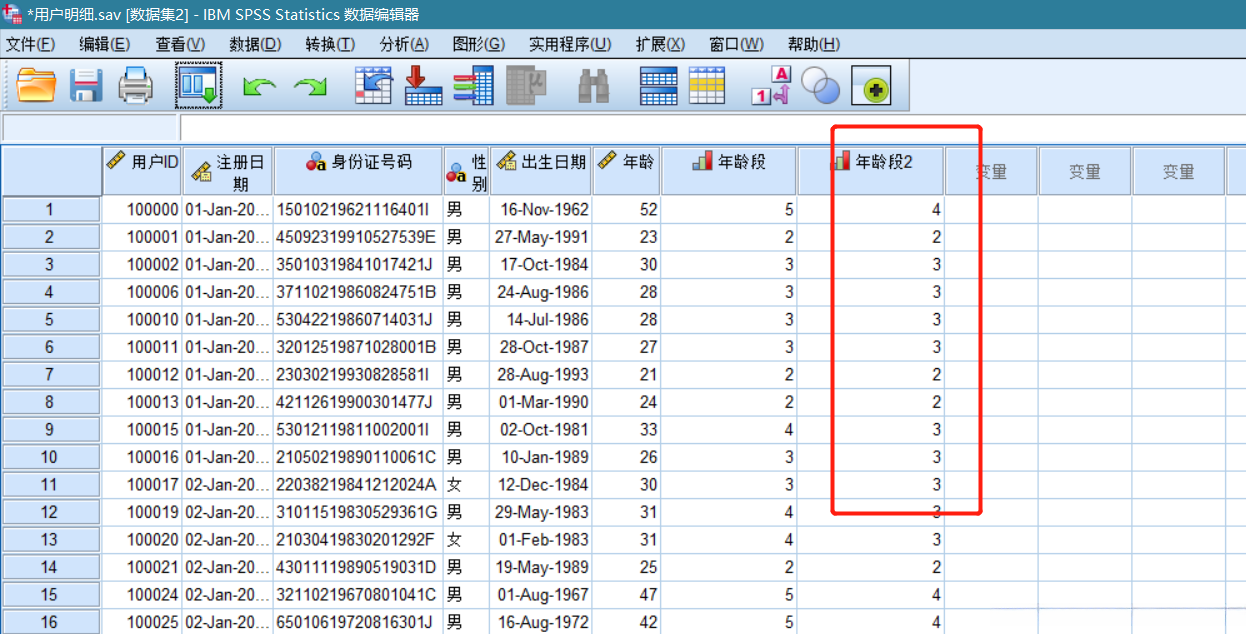Screen dimensions: 1246x634
Task: Select row header 5
Action: point(51,320)
